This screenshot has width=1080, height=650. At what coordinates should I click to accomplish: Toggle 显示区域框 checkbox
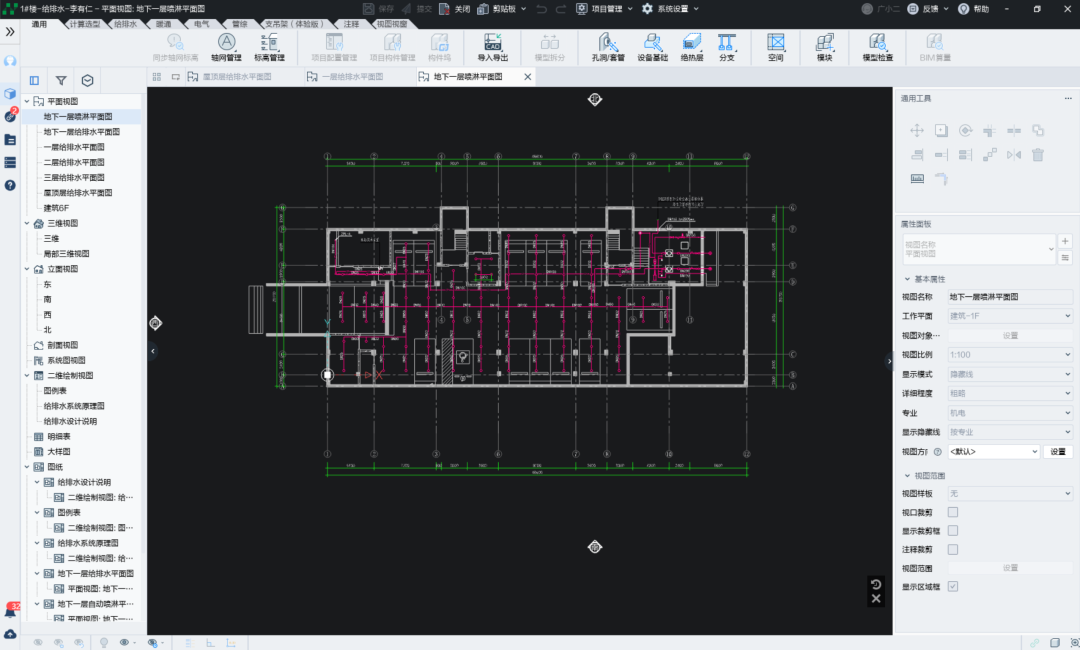pyautogui.click(x=953, y=586)
